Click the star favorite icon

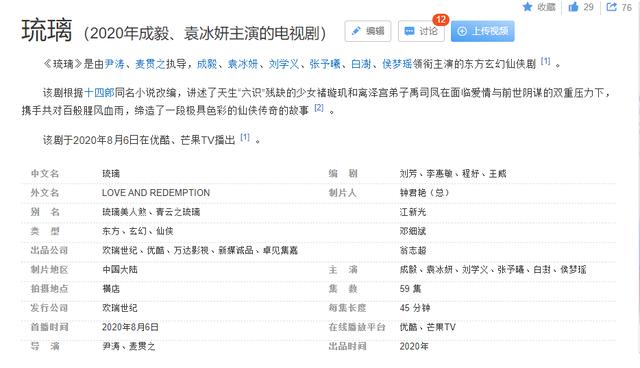coord(528,7)
